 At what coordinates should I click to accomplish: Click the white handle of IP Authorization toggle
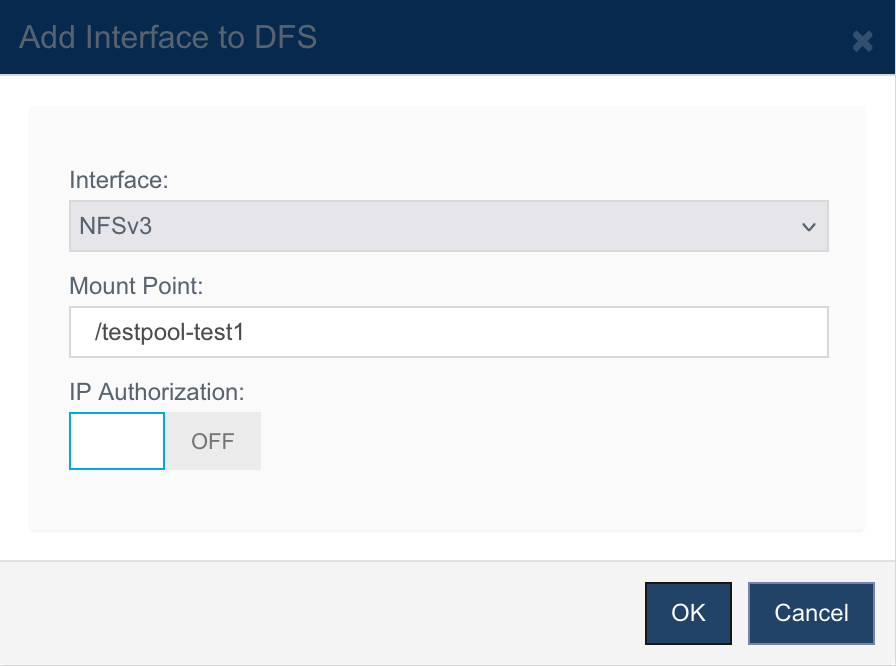[117, 441]
